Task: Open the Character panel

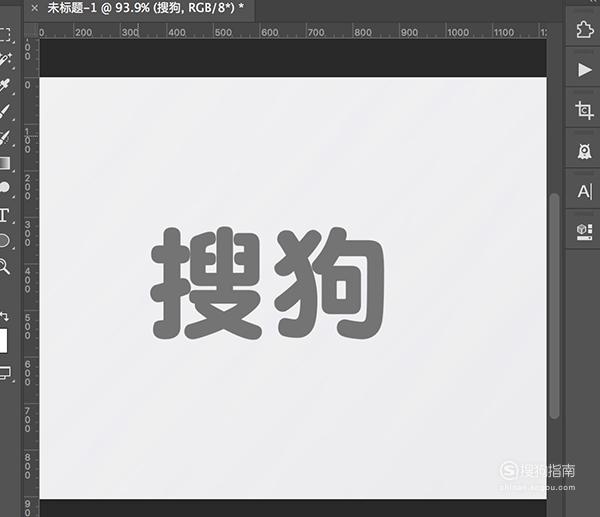Action: click(x=585, y=191)
